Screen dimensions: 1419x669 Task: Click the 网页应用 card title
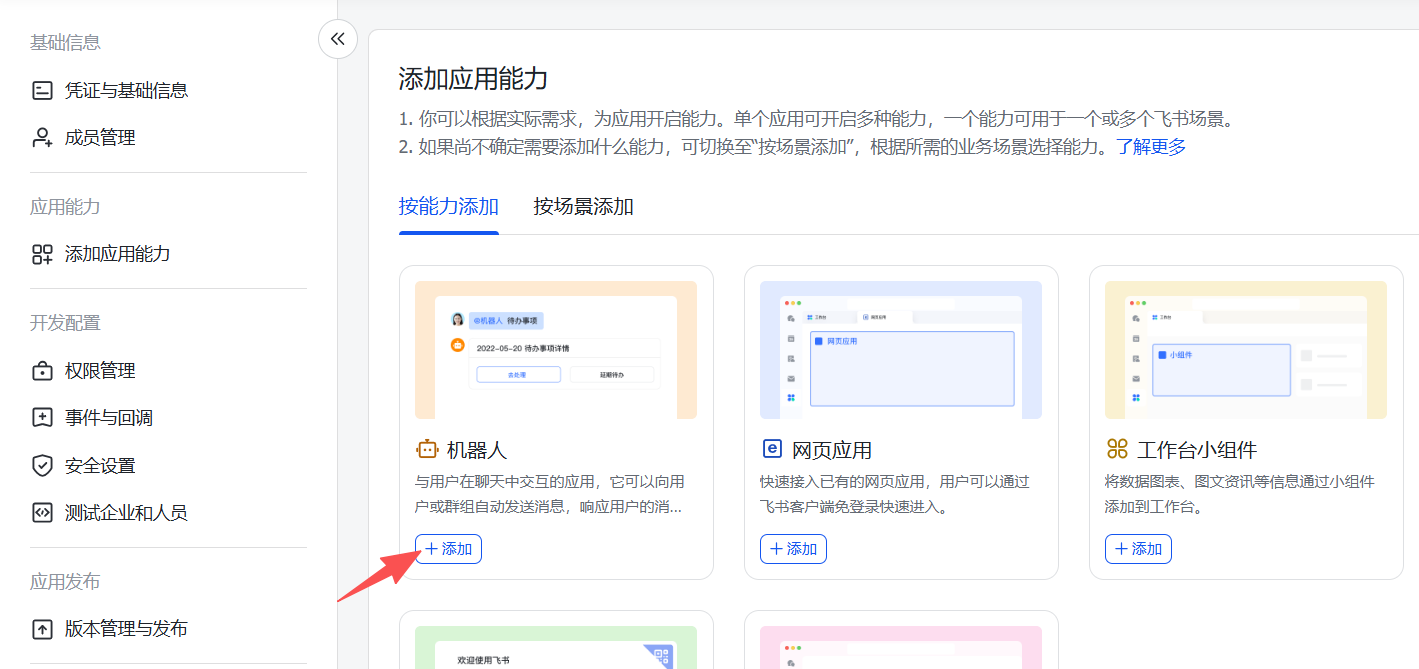coord(832,450)
